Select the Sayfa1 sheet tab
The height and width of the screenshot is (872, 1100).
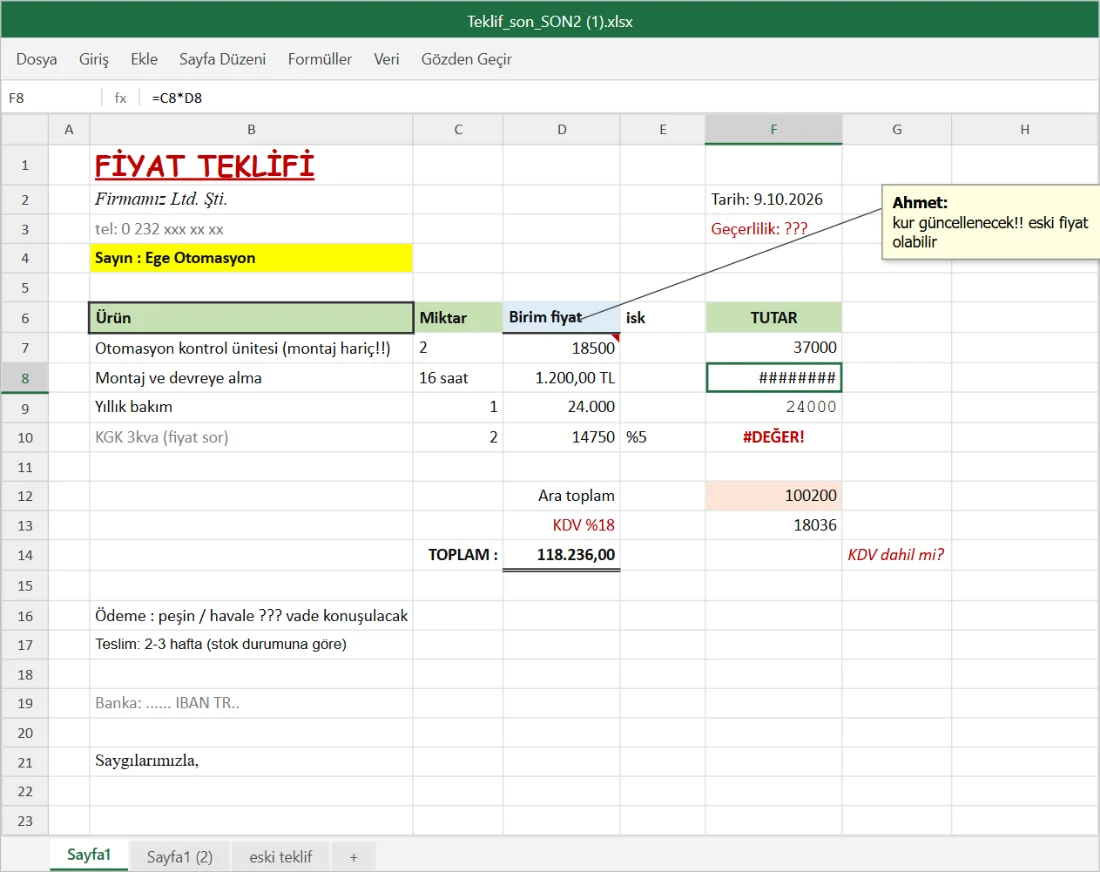click(x=88, y=855)
